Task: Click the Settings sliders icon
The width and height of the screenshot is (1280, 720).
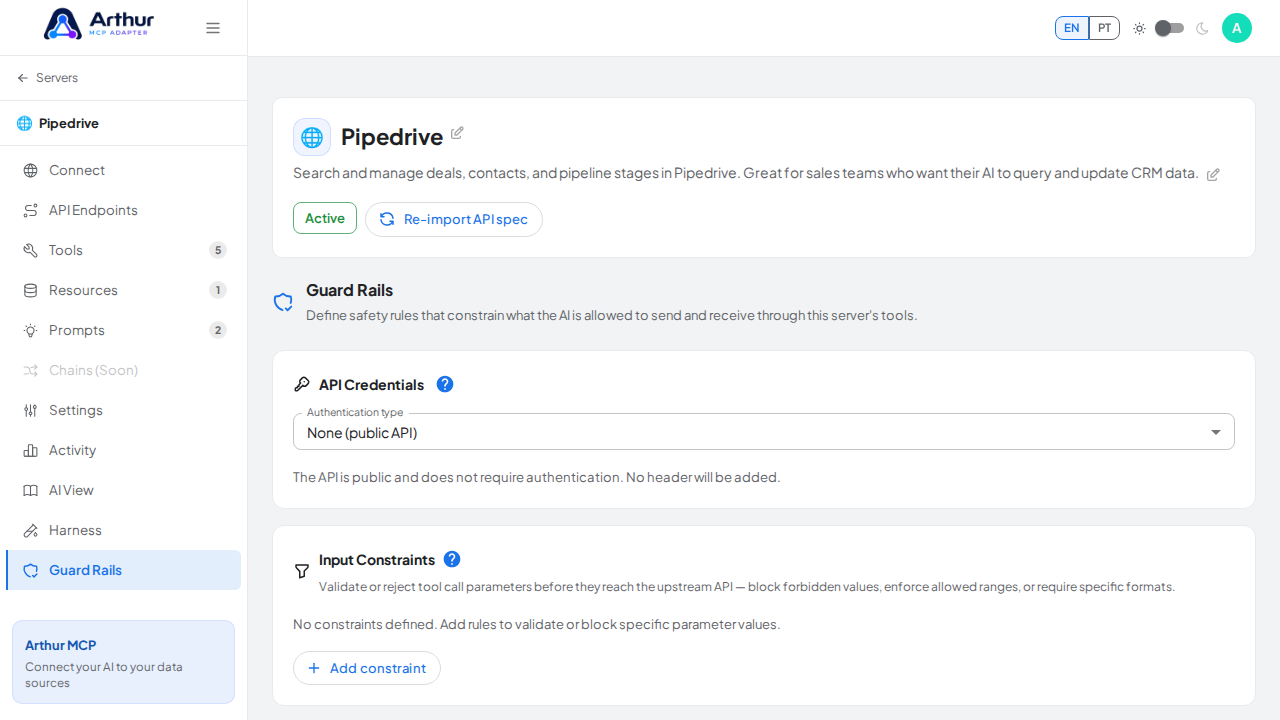Action: tap(31, 411)
